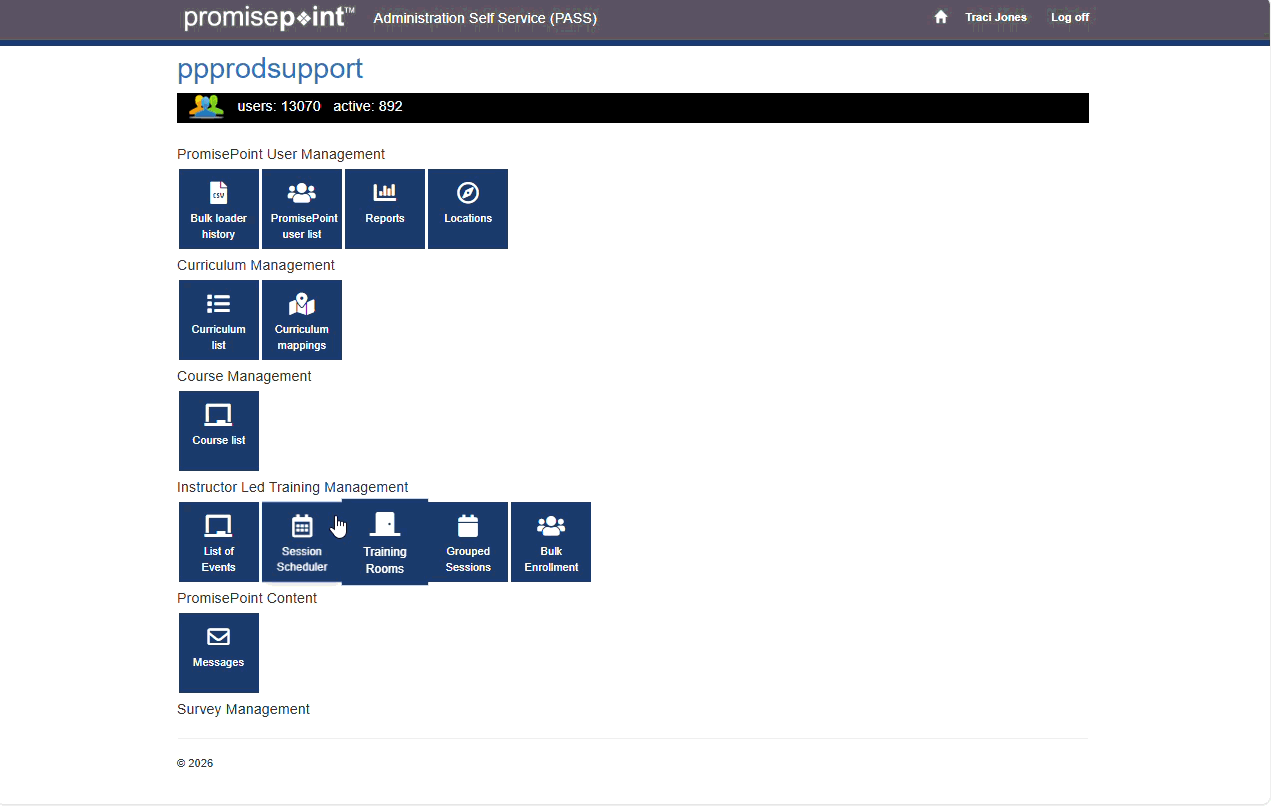The height and width of the screenshot is (806, 1272).
Task: Open the Curriculum mappings tile
Action: click(x=302, y=320)
